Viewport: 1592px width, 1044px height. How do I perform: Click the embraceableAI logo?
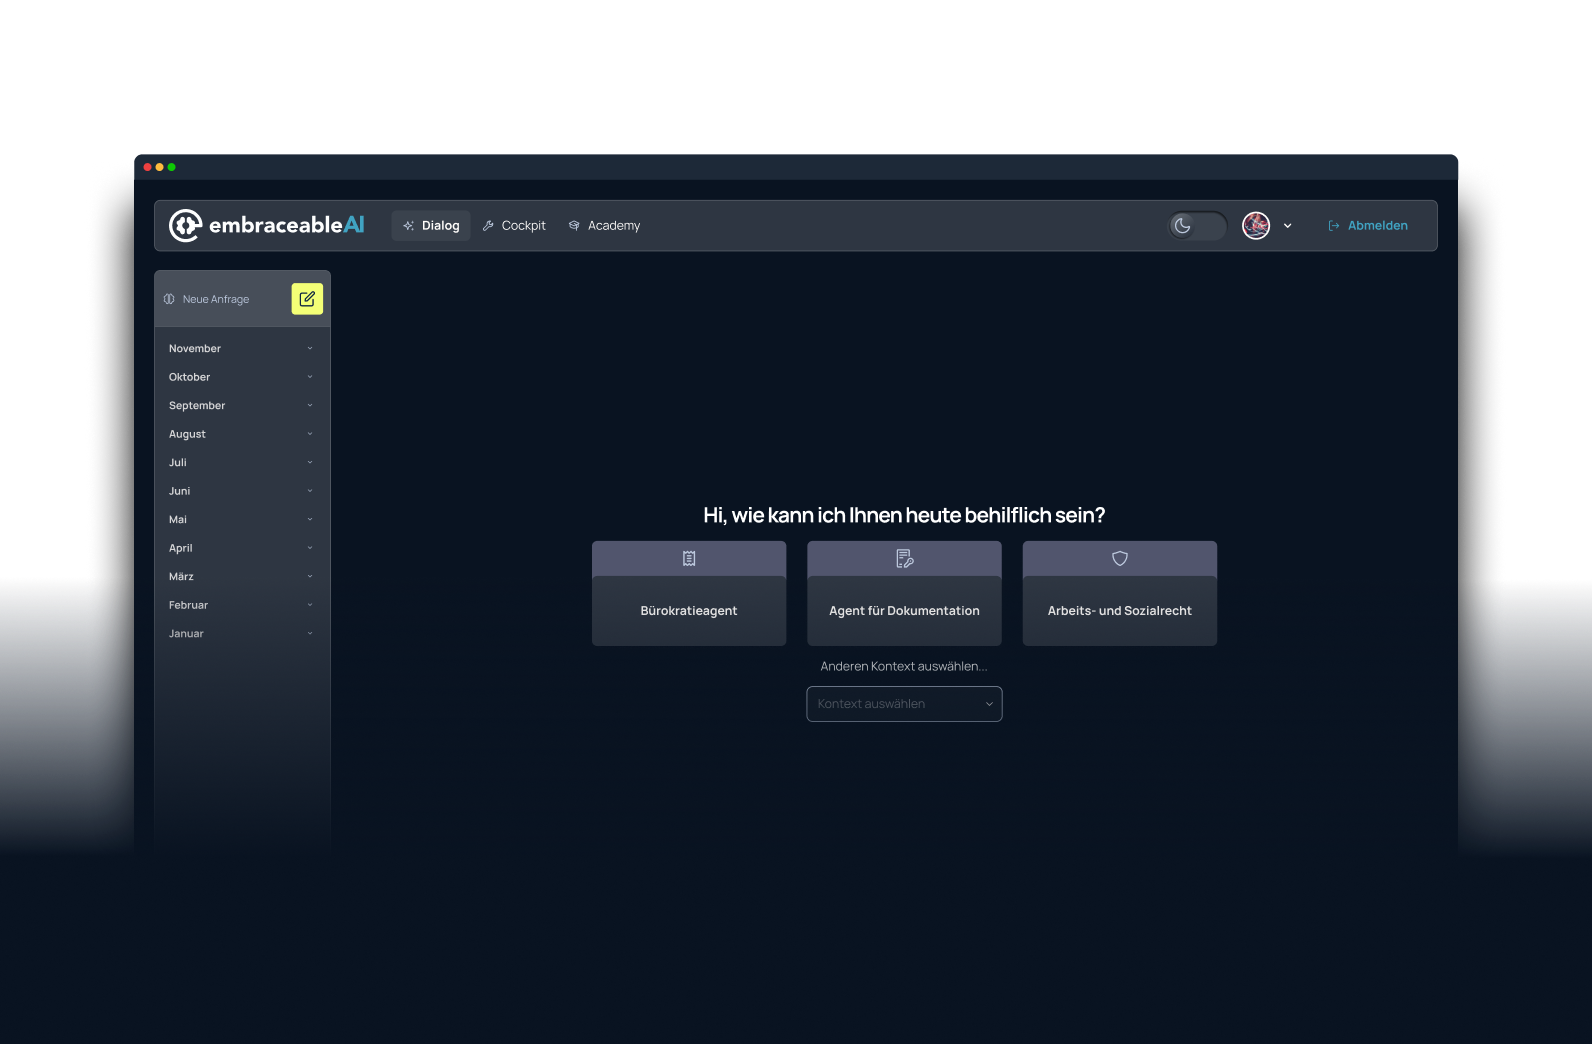267,226
